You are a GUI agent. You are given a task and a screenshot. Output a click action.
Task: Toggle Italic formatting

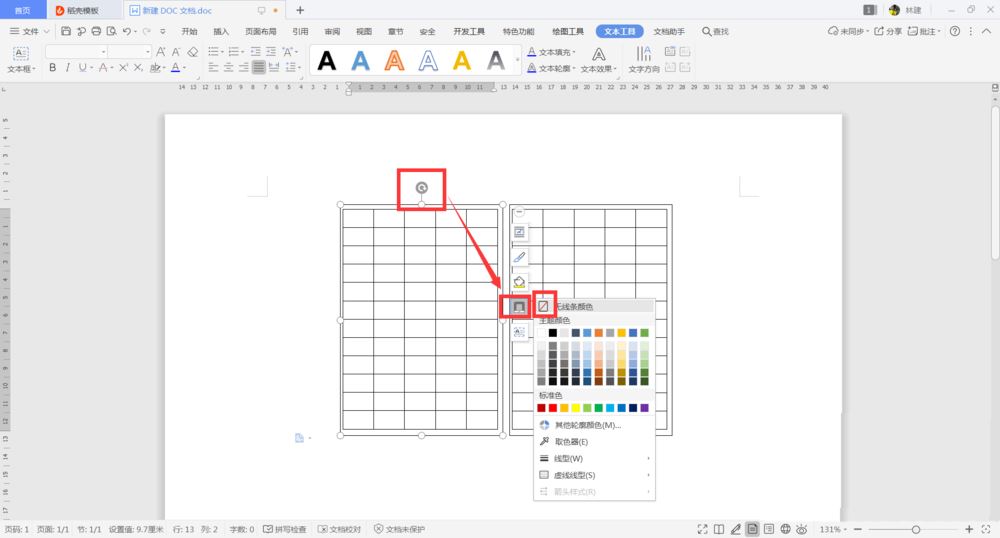(68, 68)
